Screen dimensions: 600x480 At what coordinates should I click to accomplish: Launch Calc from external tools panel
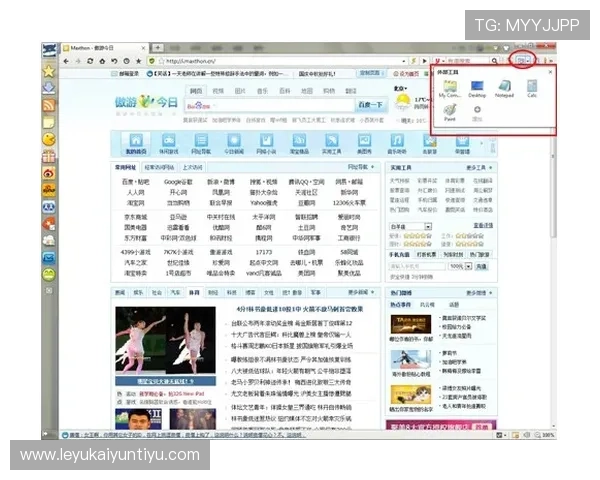(532, 89)
